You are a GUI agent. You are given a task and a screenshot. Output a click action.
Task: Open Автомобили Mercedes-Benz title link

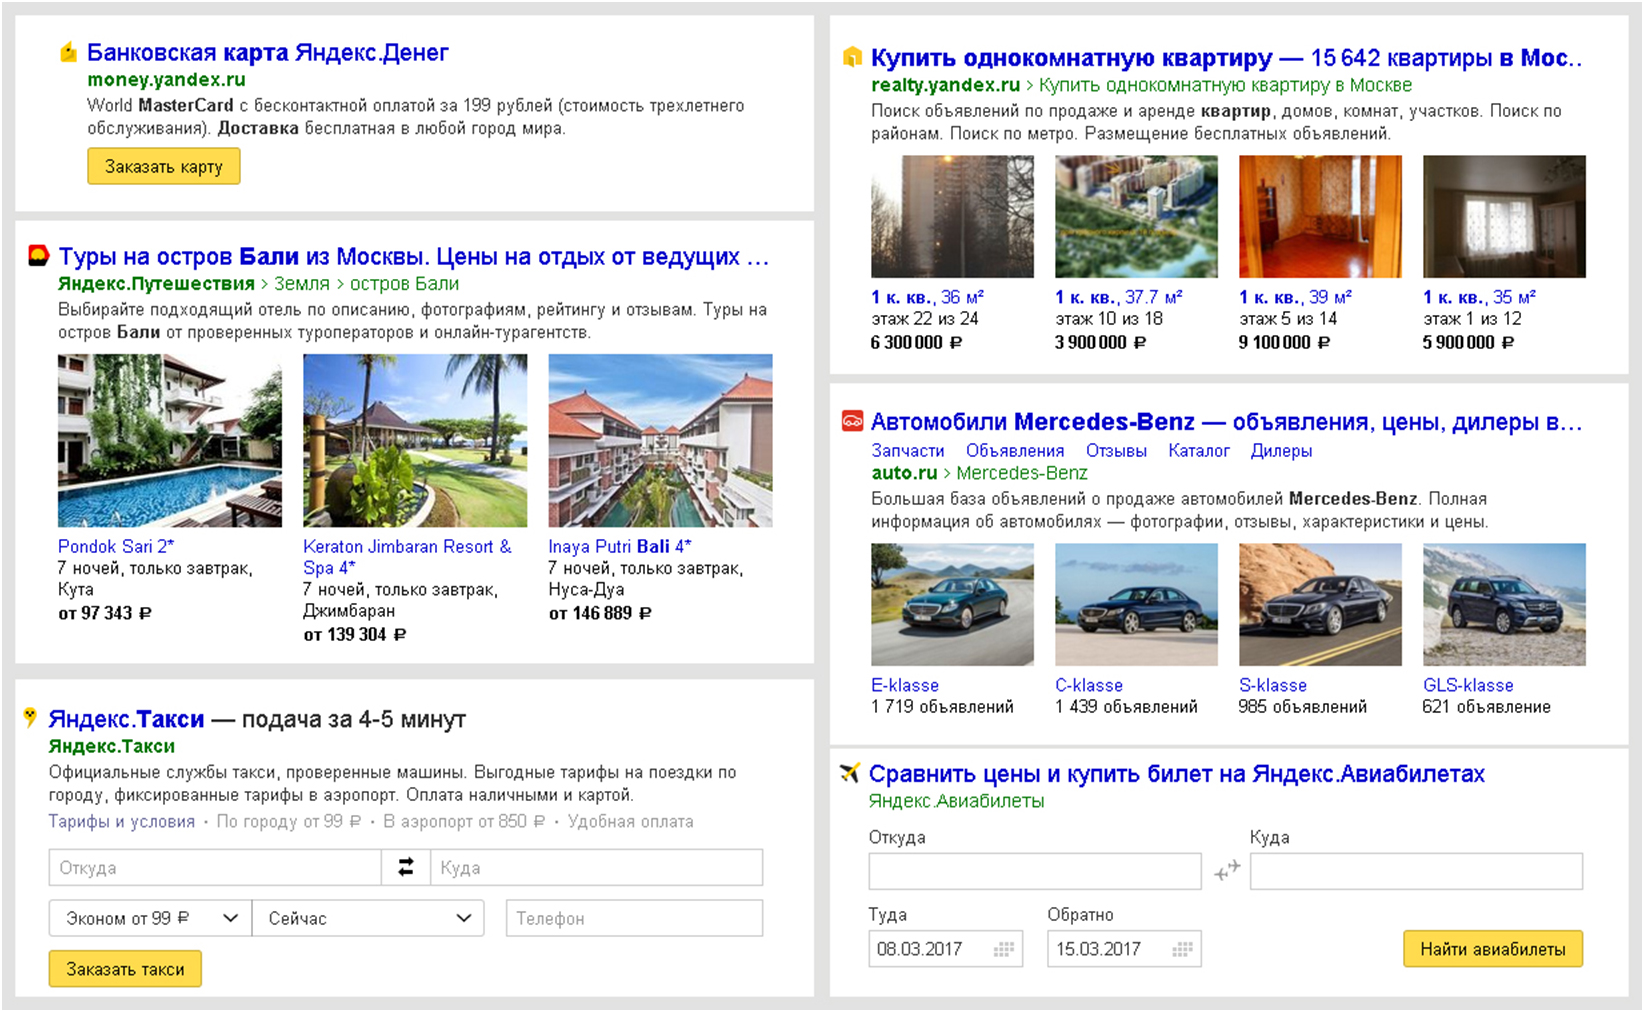[x=1226, y=421]
